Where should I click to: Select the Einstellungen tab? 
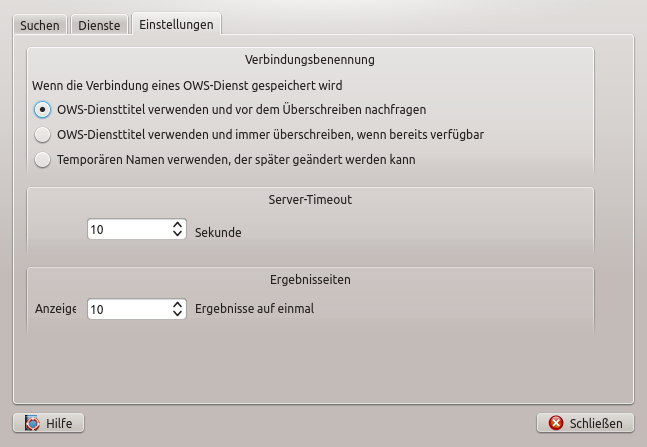click(x=176, y=23)
